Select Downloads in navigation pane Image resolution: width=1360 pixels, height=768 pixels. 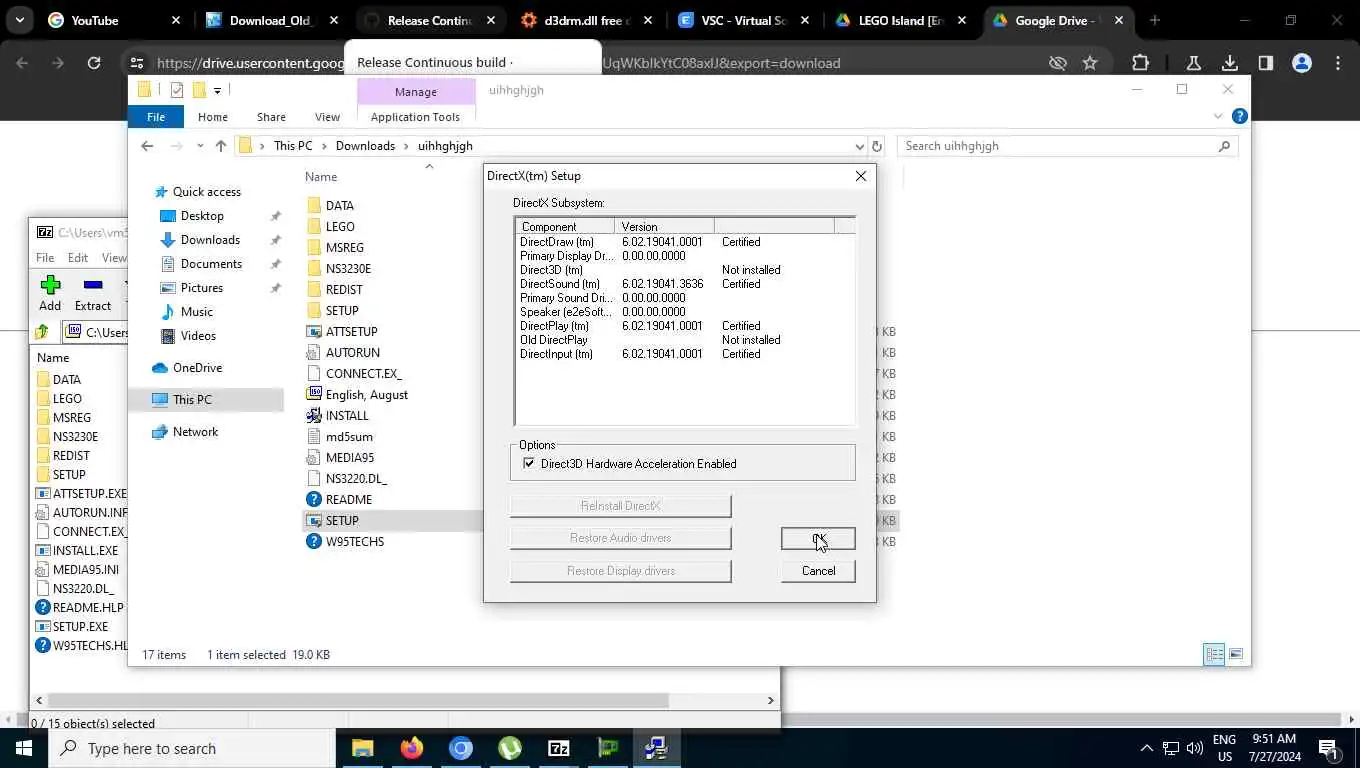point(210,240)
